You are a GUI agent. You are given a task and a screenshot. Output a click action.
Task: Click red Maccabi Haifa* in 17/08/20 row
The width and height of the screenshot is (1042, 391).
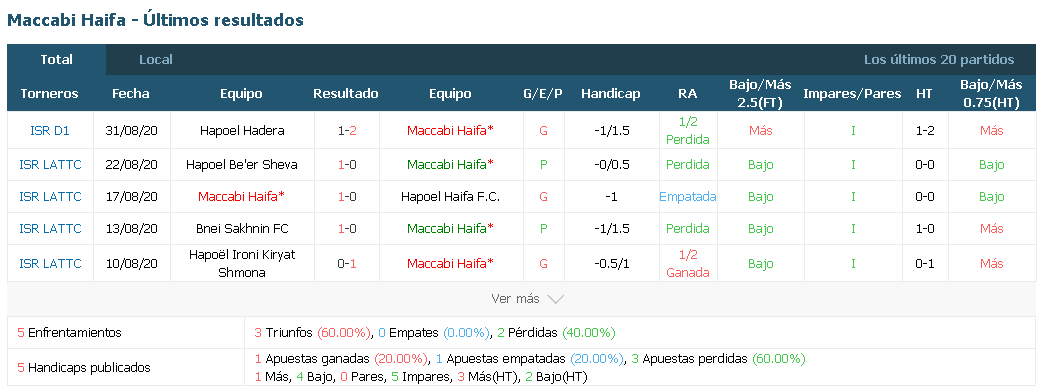pyautogui.click(x=241, y=197)
